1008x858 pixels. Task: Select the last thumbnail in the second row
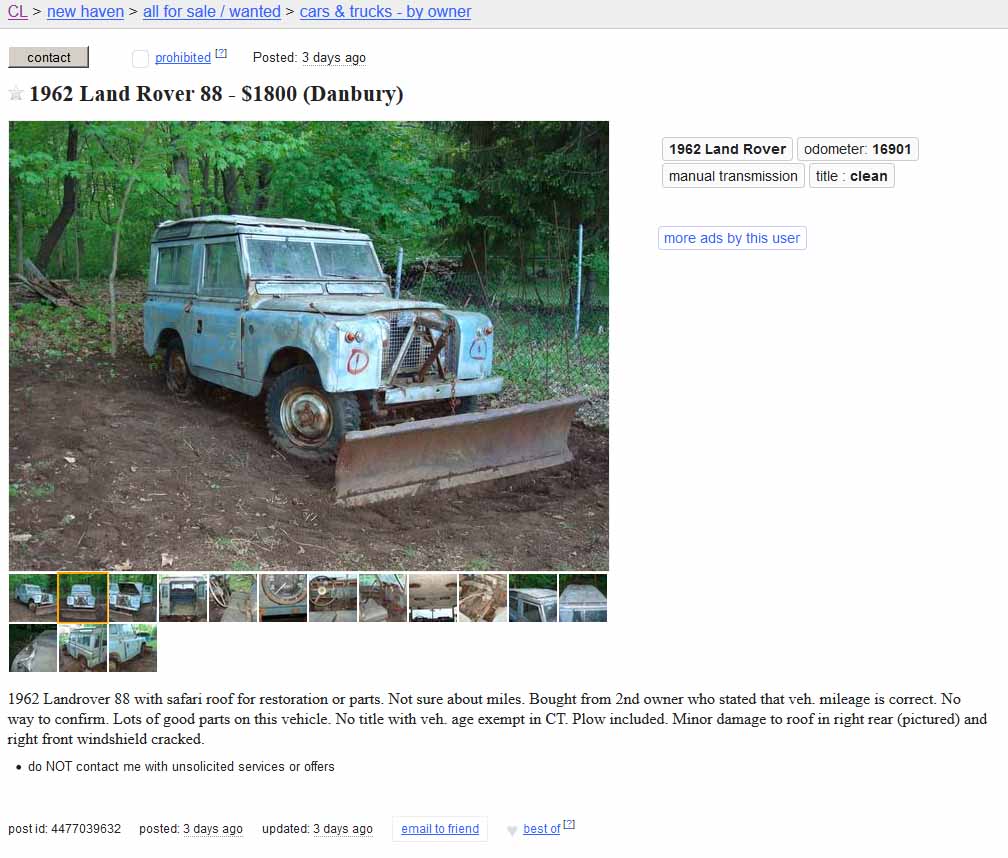coord(133,648)
